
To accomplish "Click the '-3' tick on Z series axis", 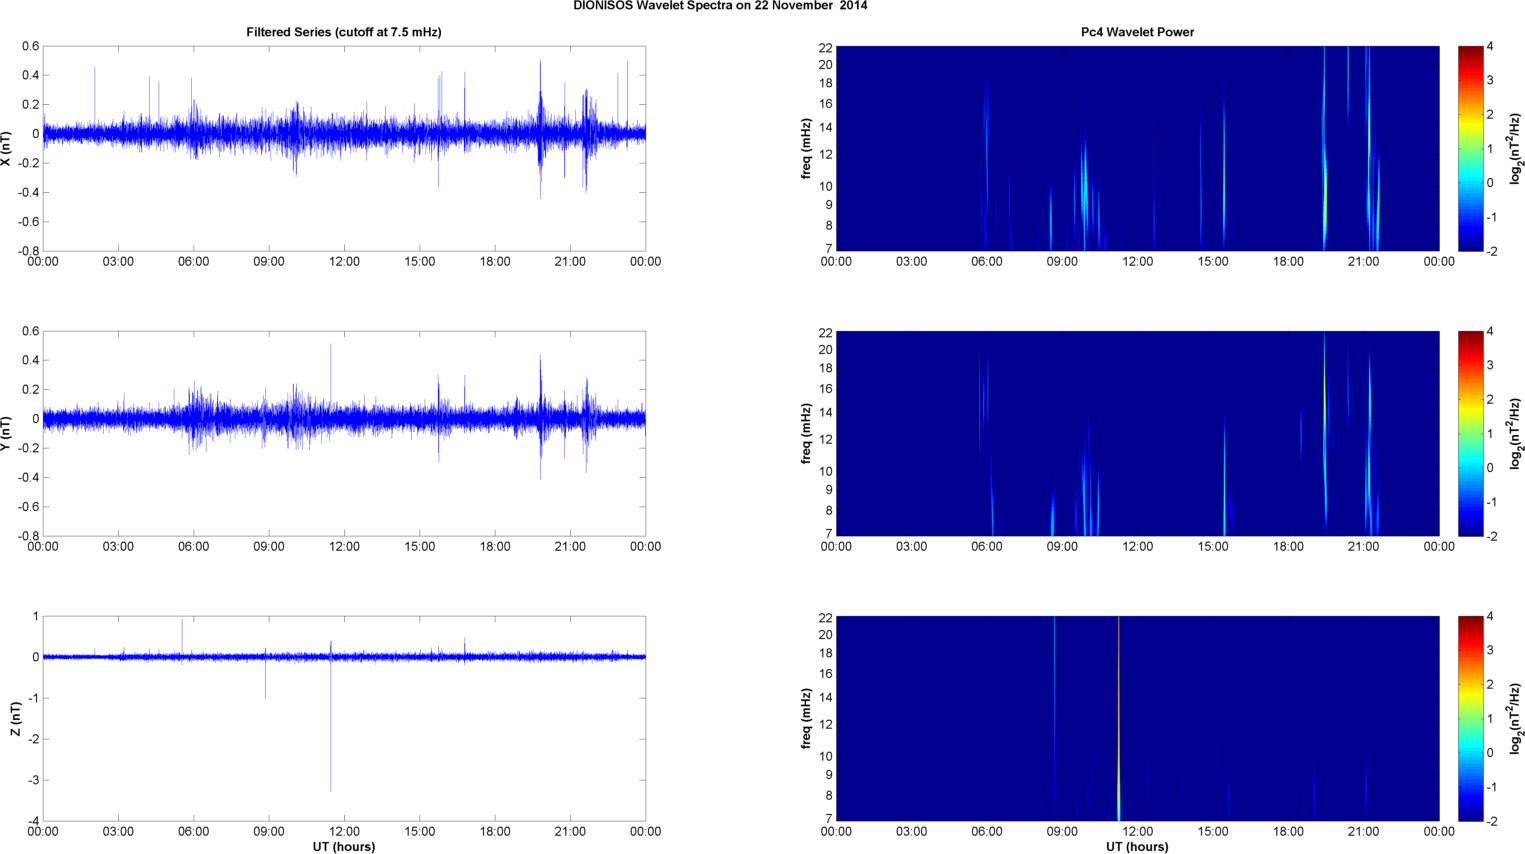I will (32, 781).
